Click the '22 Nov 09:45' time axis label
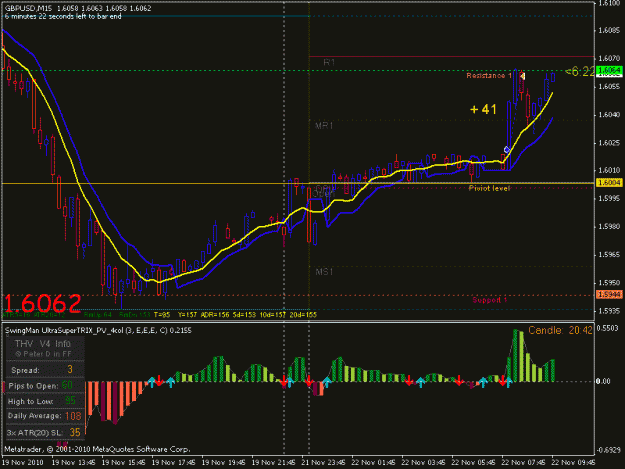This screenshot has width=625, height=469. [574, 463]
